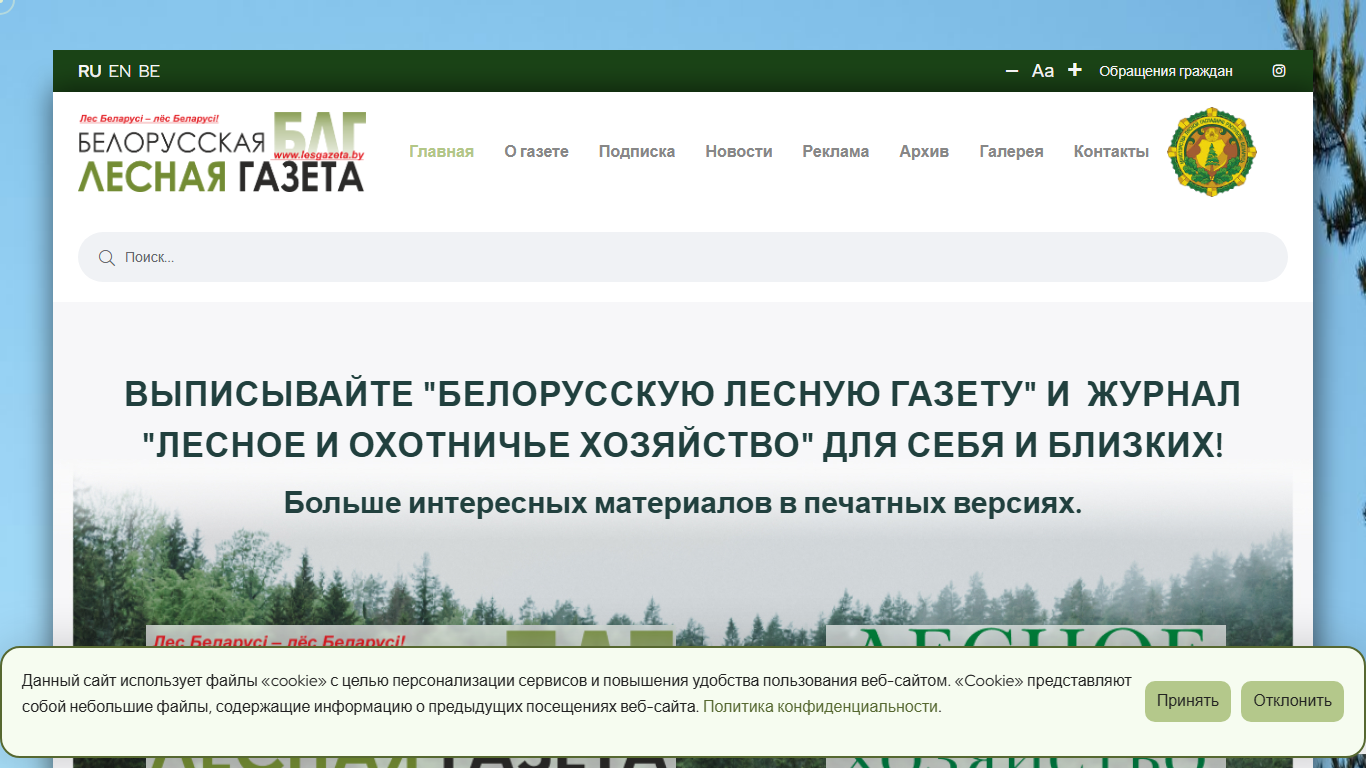The width and height of the screenshot is (1366, 768).
Task: Increase font size with plus icon
Action: [1075, 70]
